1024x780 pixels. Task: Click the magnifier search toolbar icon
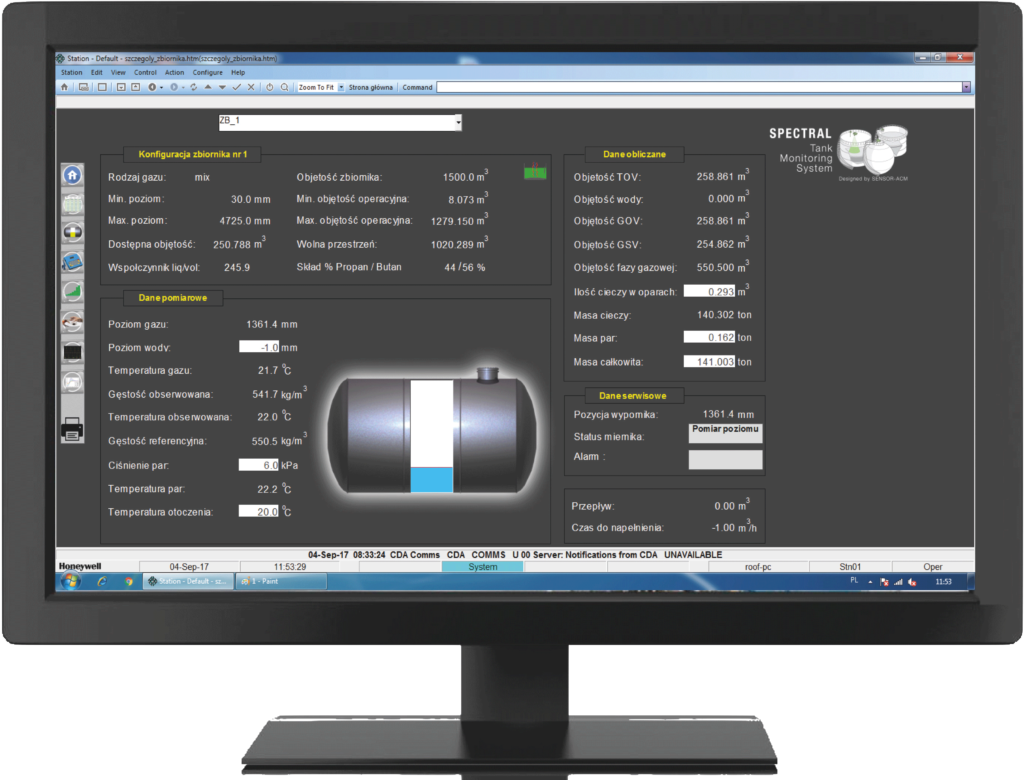click(x=285, y=87)
